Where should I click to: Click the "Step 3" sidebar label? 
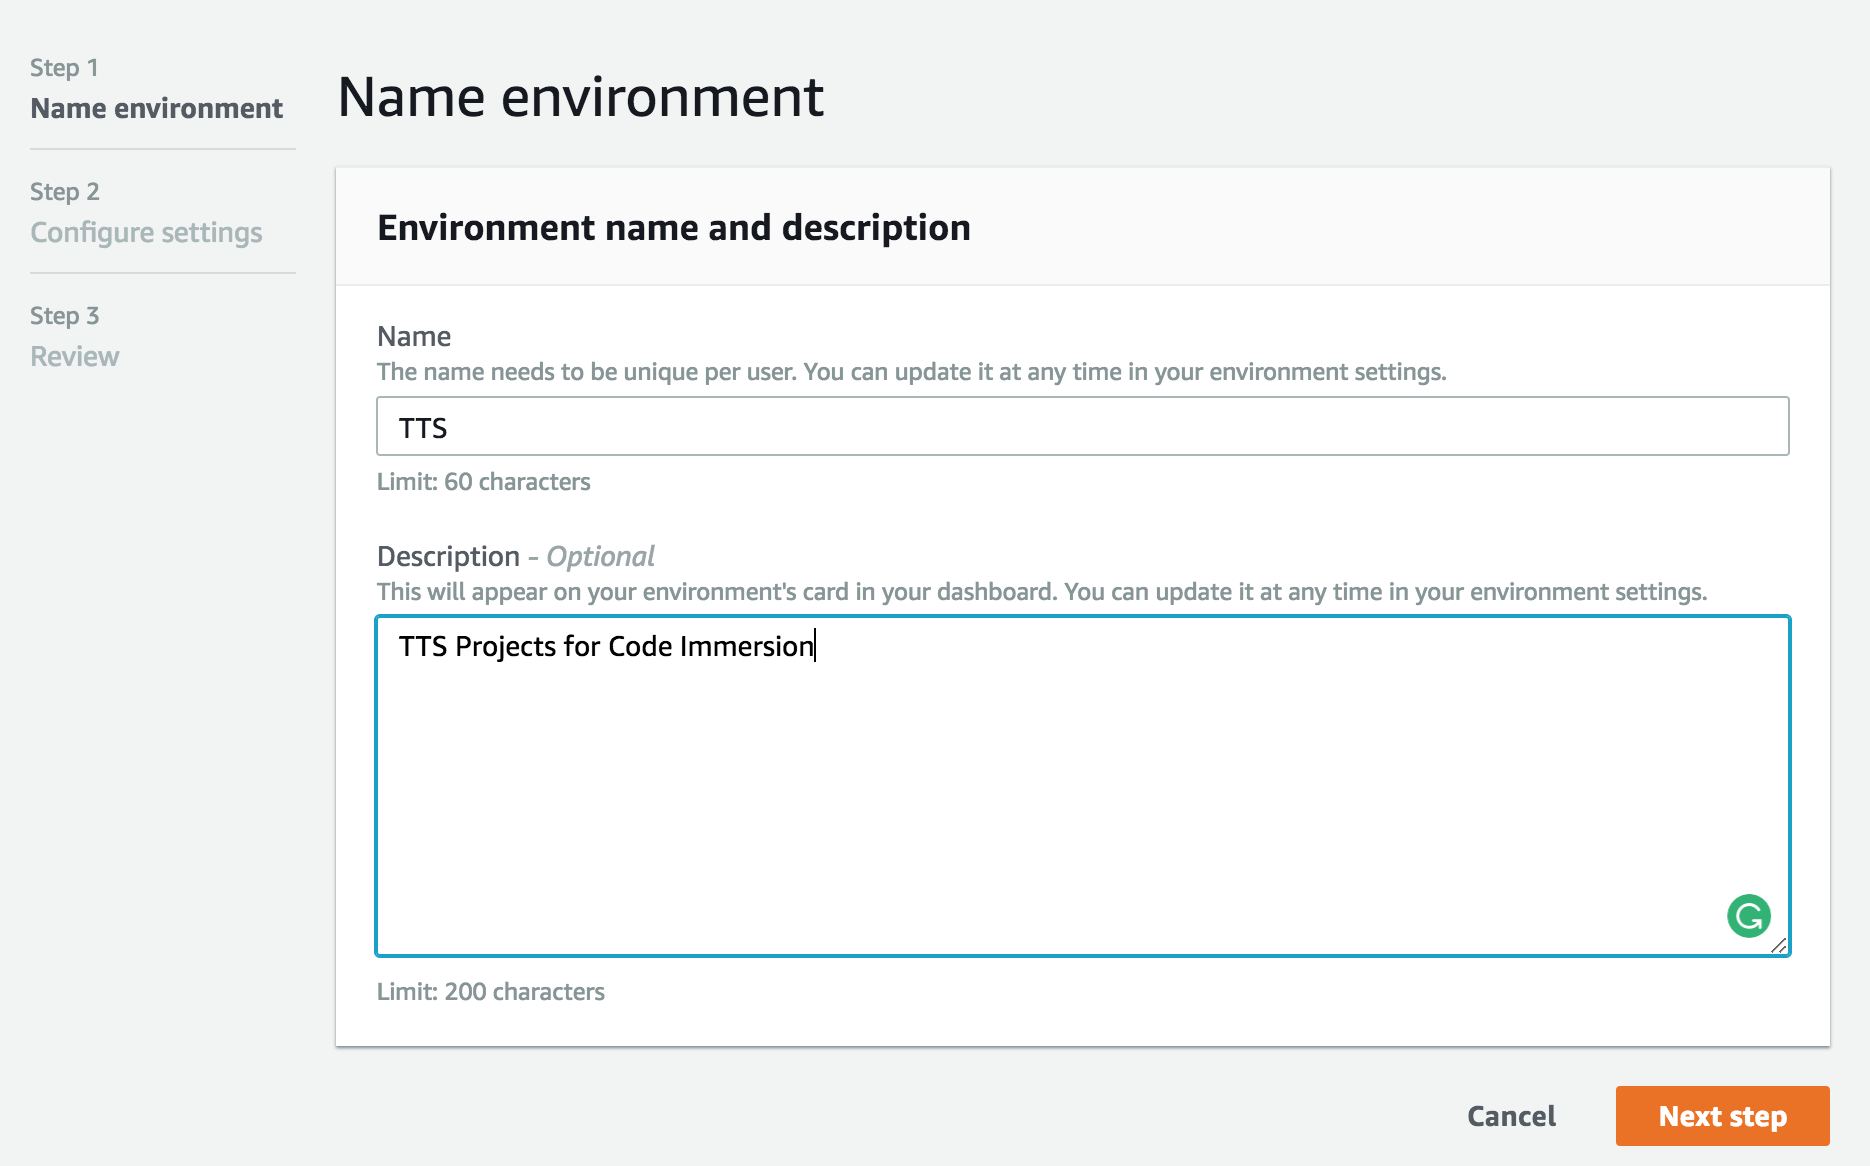[65, 316]
